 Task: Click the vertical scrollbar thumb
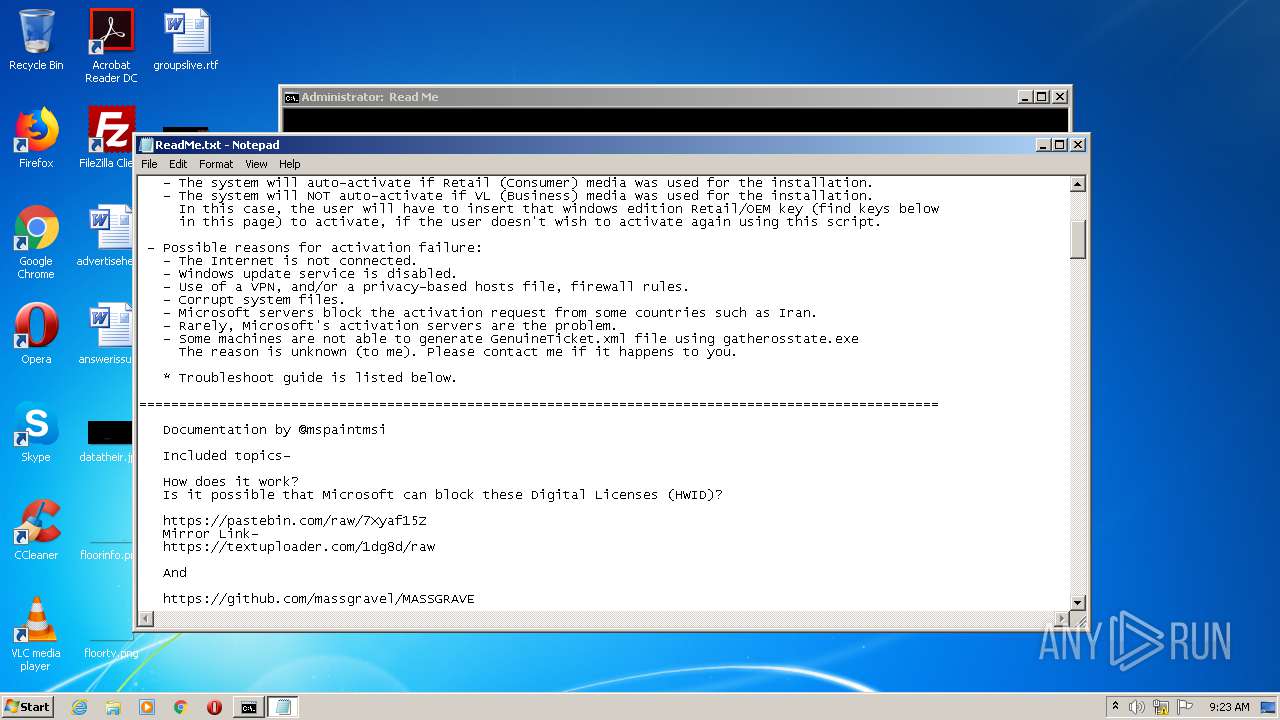tap(1078, 240)
